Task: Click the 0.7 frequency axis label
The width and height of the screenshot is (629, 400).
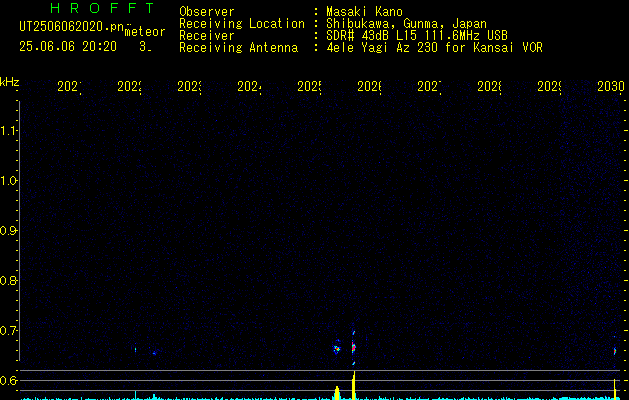Action: pyautogui.click(x=8, y=331)
